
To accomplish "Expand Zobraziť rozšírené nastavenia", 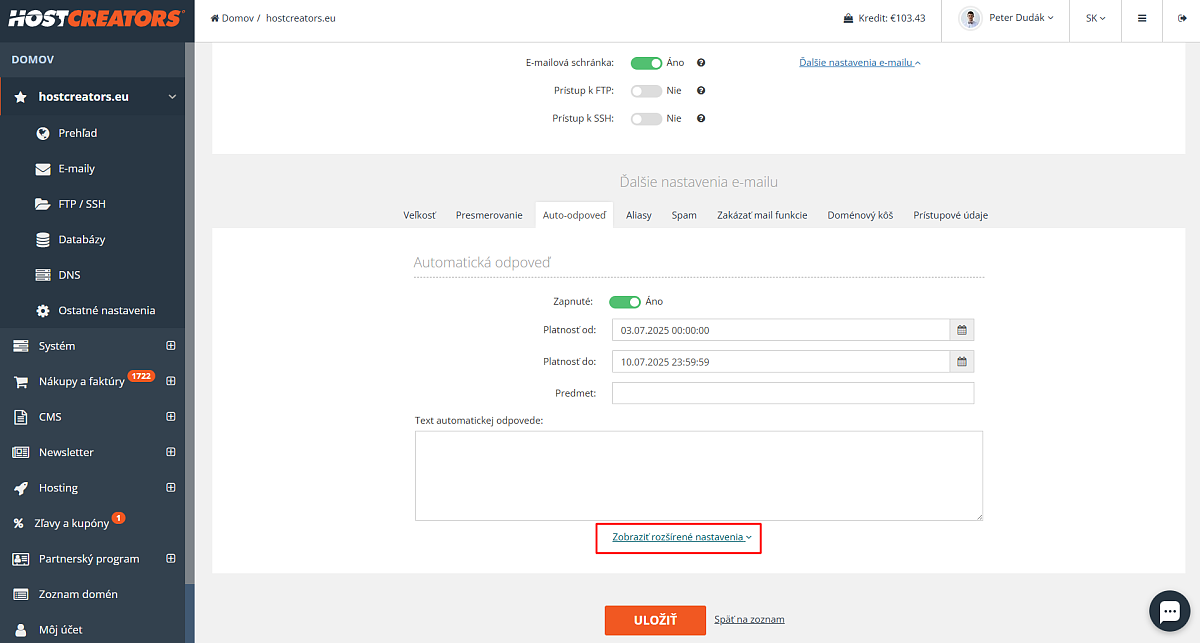I will [681, 537].
